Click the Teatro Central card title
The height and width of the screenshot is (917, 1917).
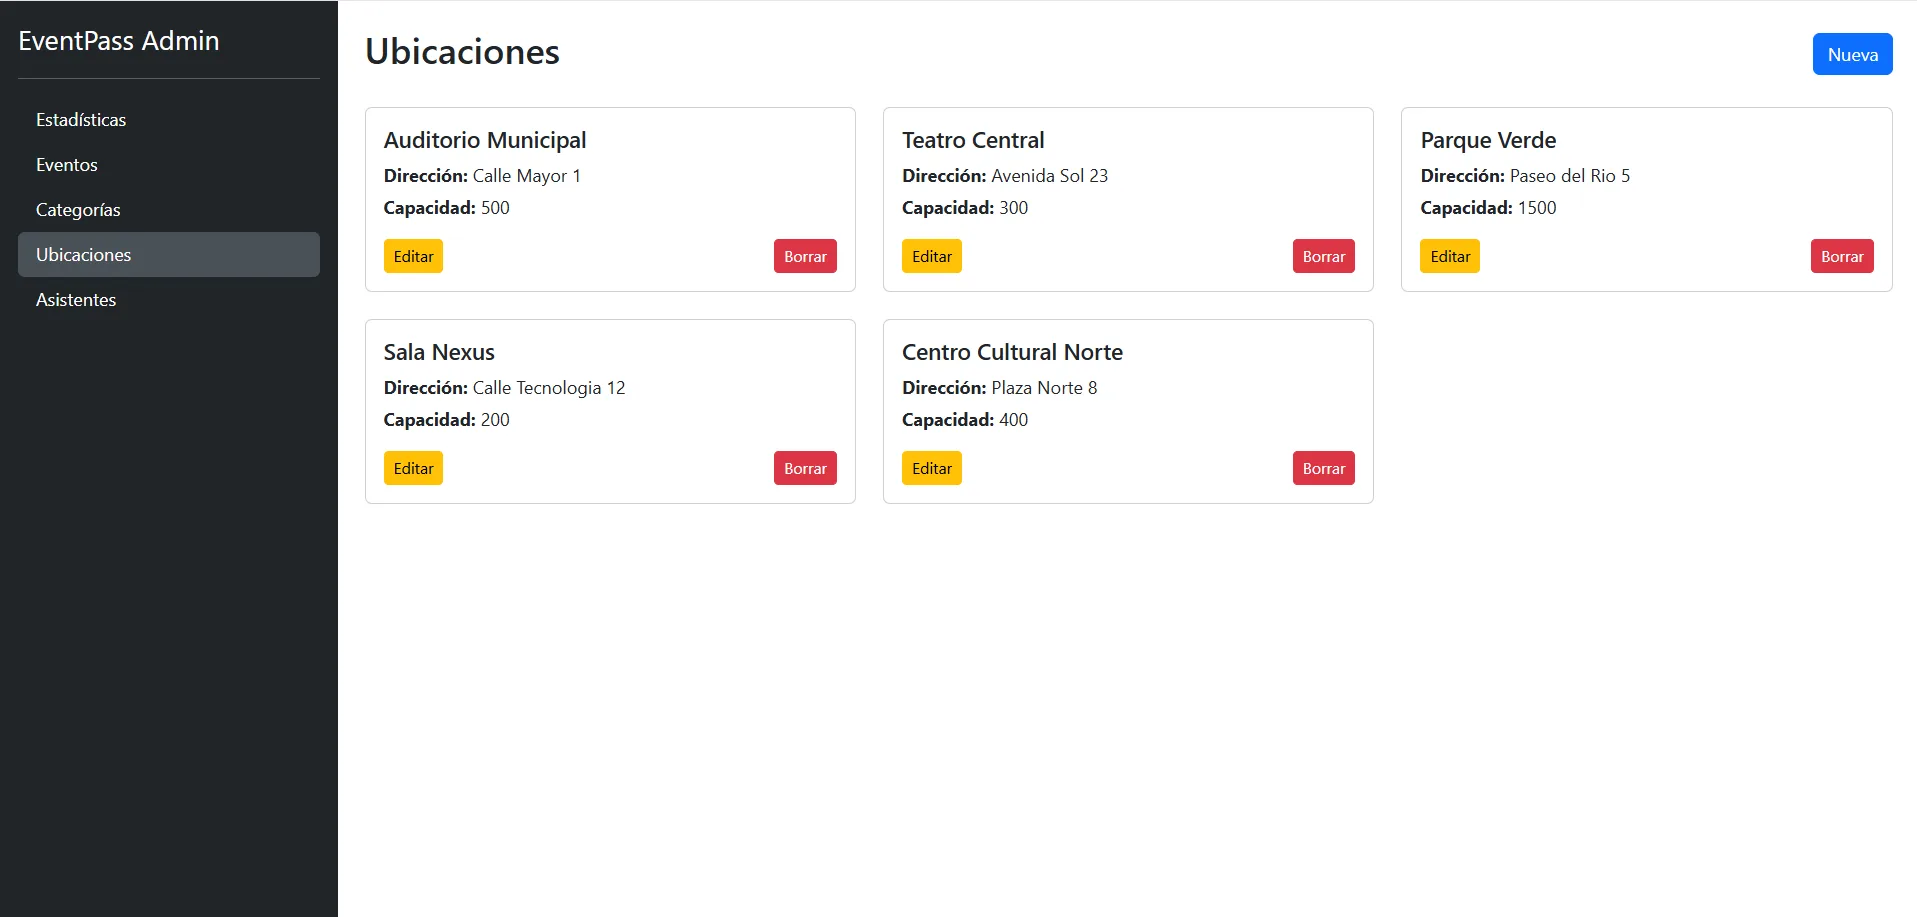click(x=973, y=140)
